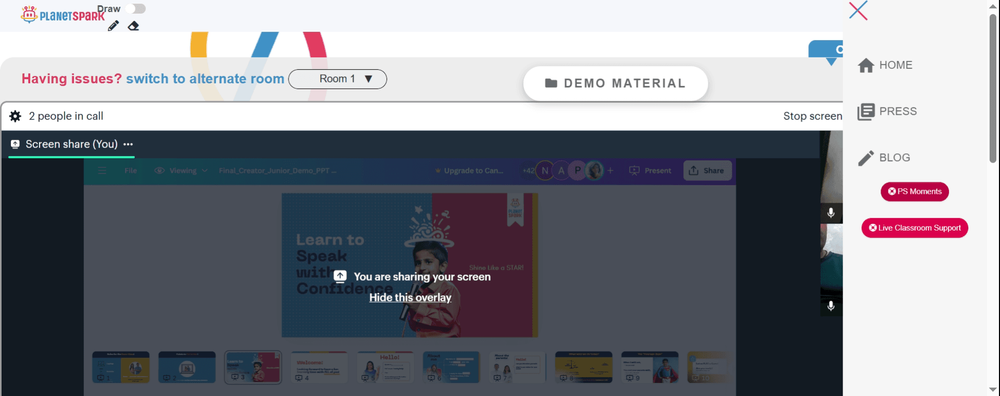Select slide thumbnail 8
This screenshot has width=1000, height=396.
[x=584, y=367]
